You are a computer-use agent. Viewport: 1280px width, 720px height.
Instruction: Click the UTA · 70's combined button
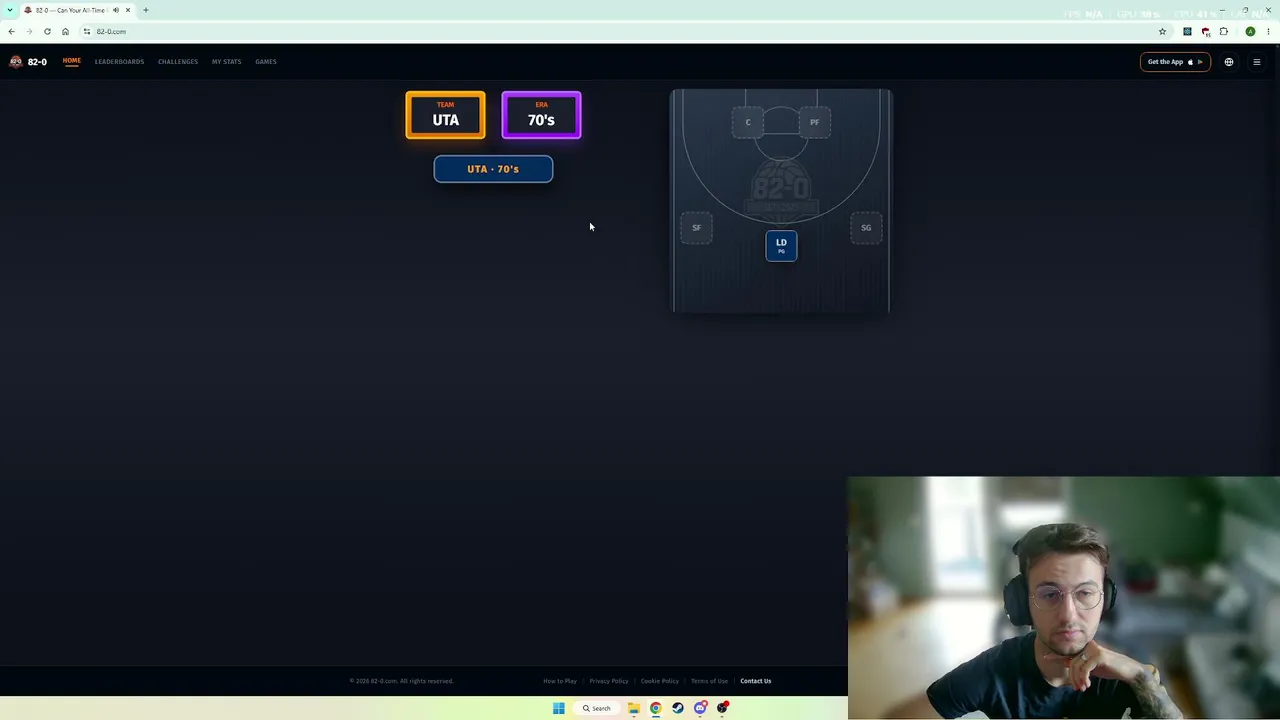coord(493,169)
